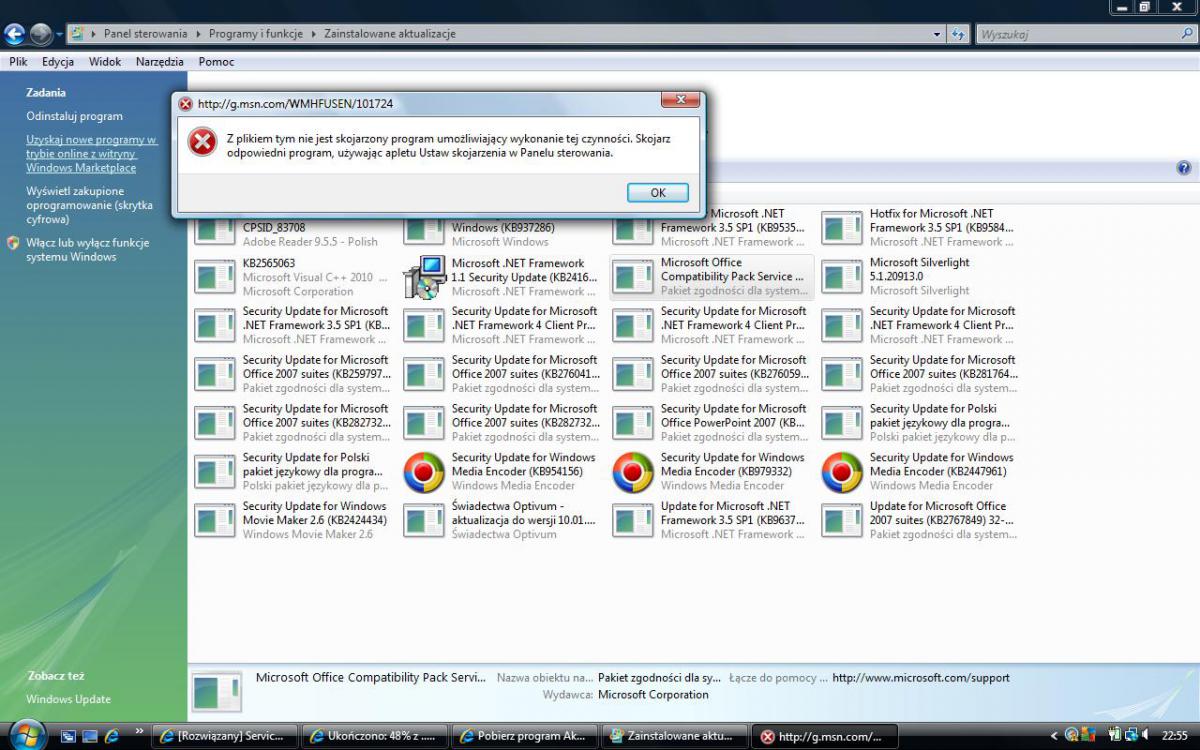The image size is (1200, 750).
Task: Click the blue help question mark icon
Action: tap(1184, 169)
